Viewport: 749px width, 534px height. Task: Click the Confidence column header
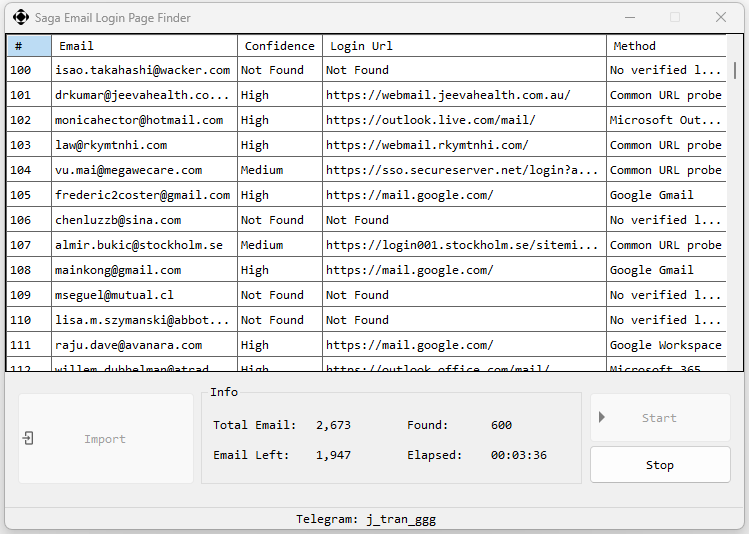click(x=280, y=46)
